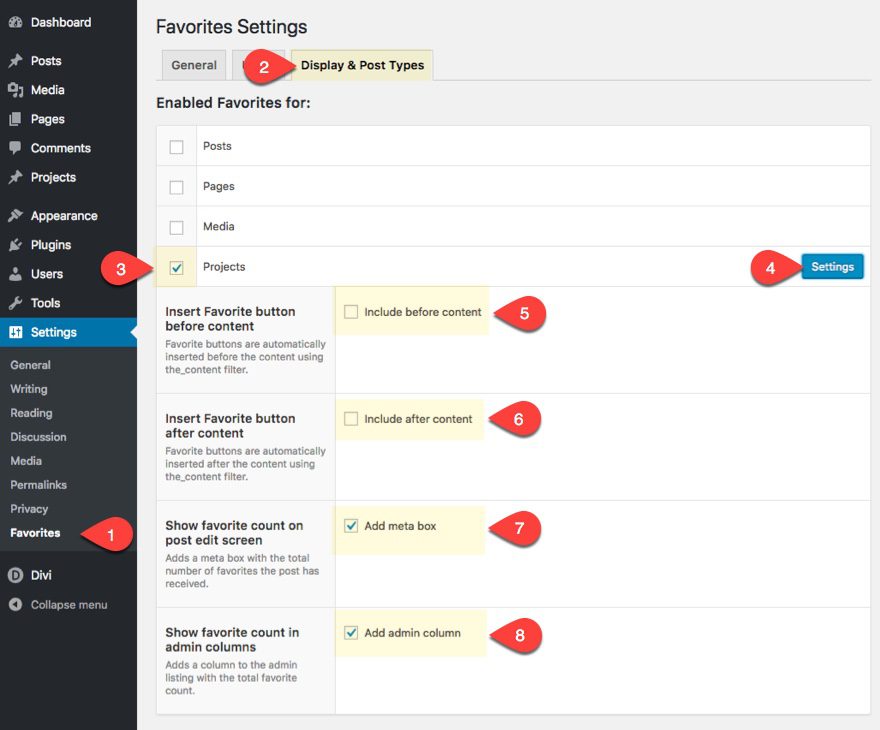Viewport: 880px width, 730px height.
Task: Open Privacy settings submenu link
Action: pyautogui.click(x=29, y=509)
